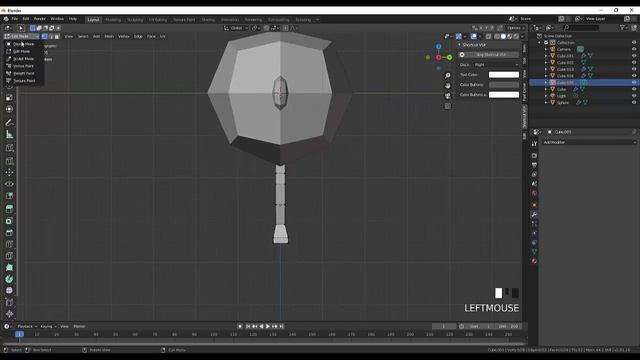
Task: Switch to the UV Editing workspace tab
Action: click(158, 20)
